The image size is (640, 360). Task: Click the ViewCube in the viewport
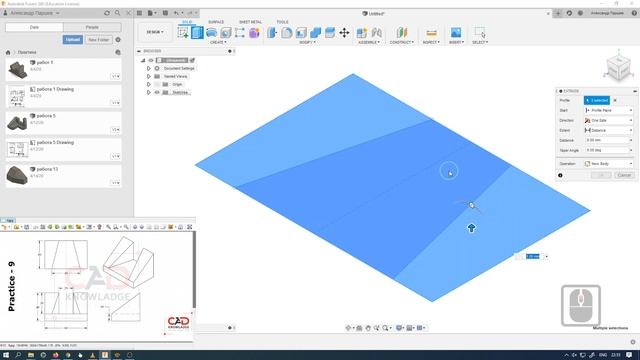click(x=618, y=67)
